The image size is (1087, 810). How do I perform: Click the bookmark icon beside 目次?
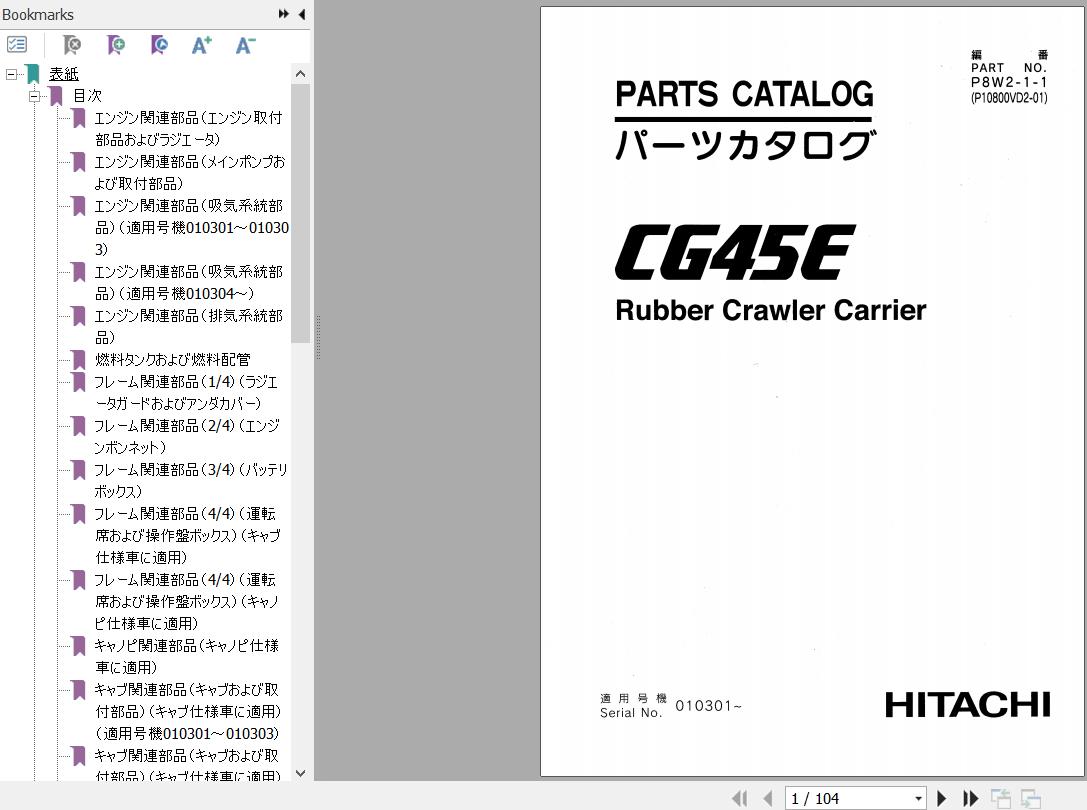point(56,96)
